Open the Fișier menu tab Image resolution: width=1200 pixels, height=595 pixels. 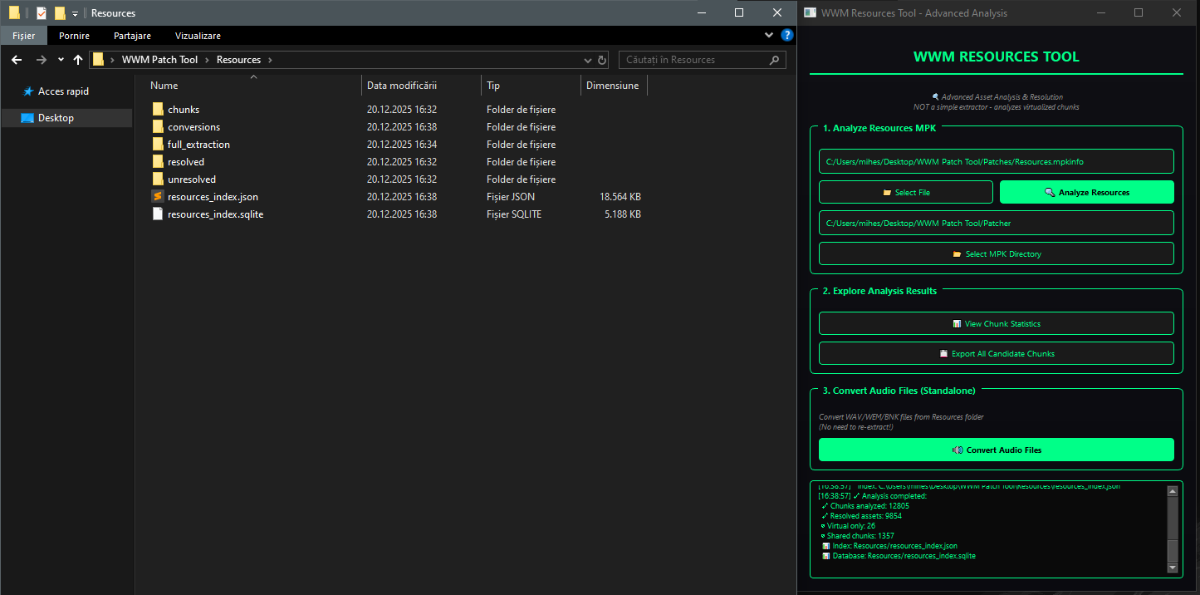pos(23,35)
